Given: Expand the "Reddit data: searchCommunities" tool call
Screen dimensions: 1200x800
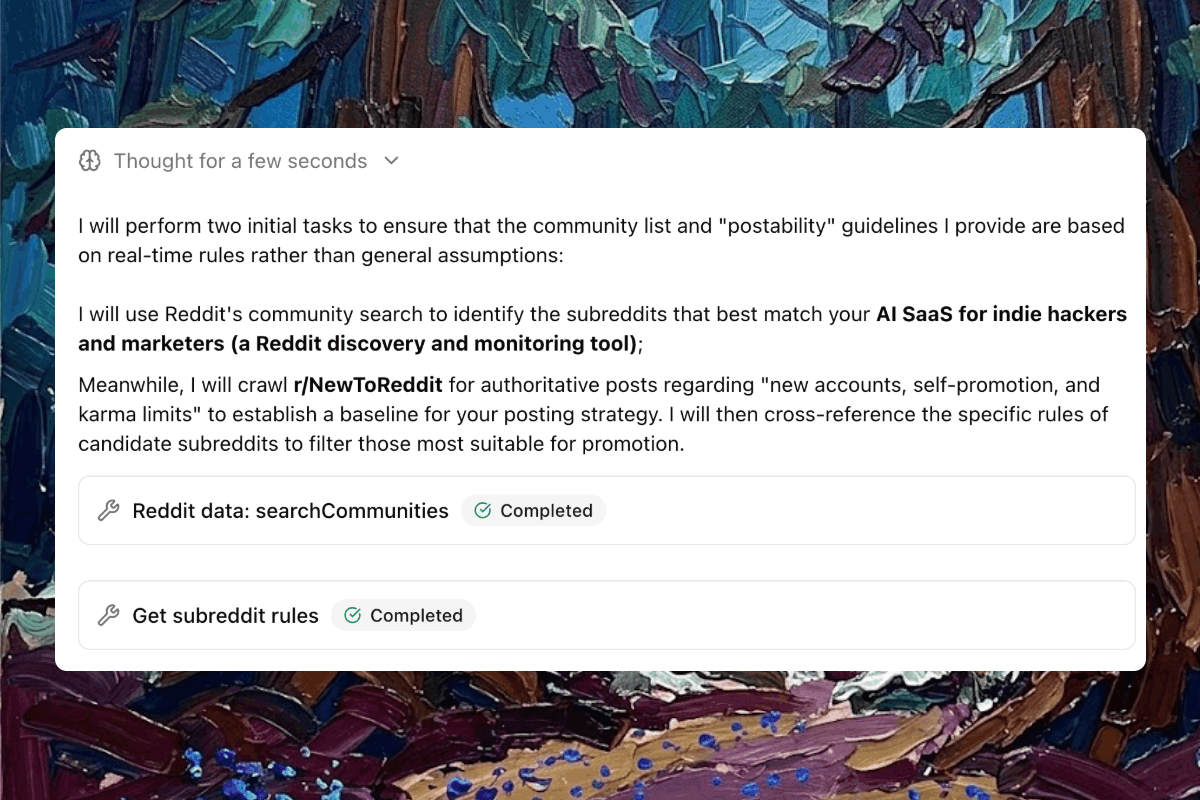Looking at the screenshot, I should click(290, 511).
